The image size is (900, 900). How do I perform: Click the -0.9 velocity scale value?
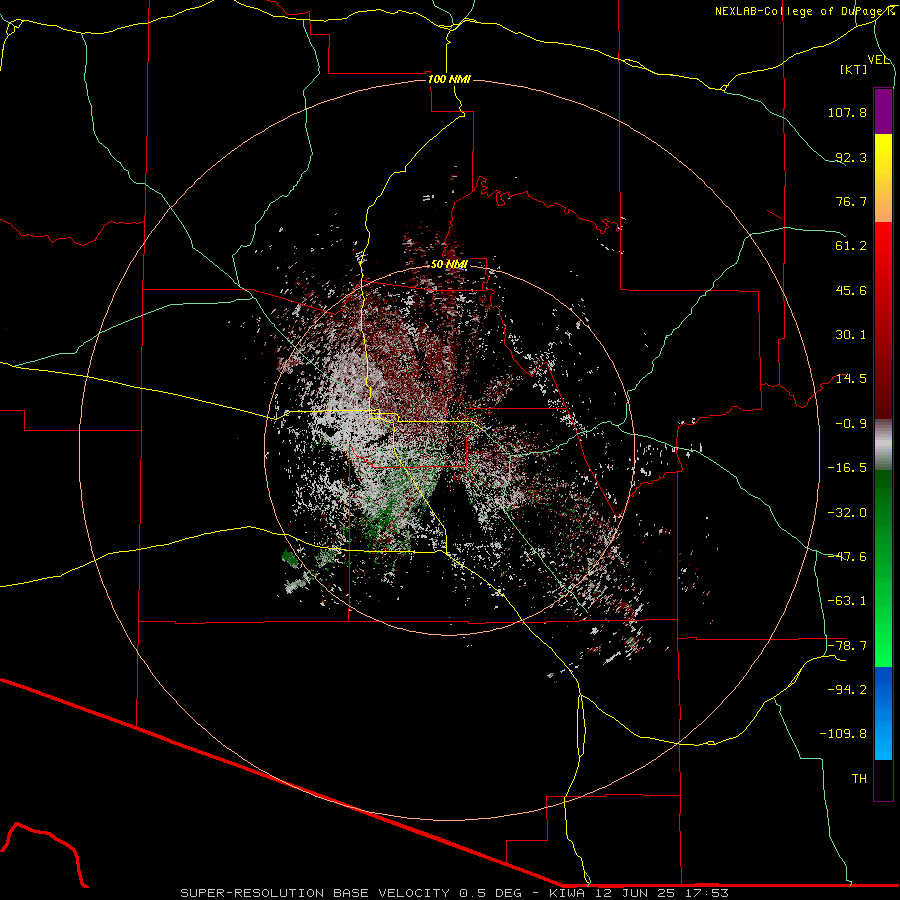pos(851,424)
